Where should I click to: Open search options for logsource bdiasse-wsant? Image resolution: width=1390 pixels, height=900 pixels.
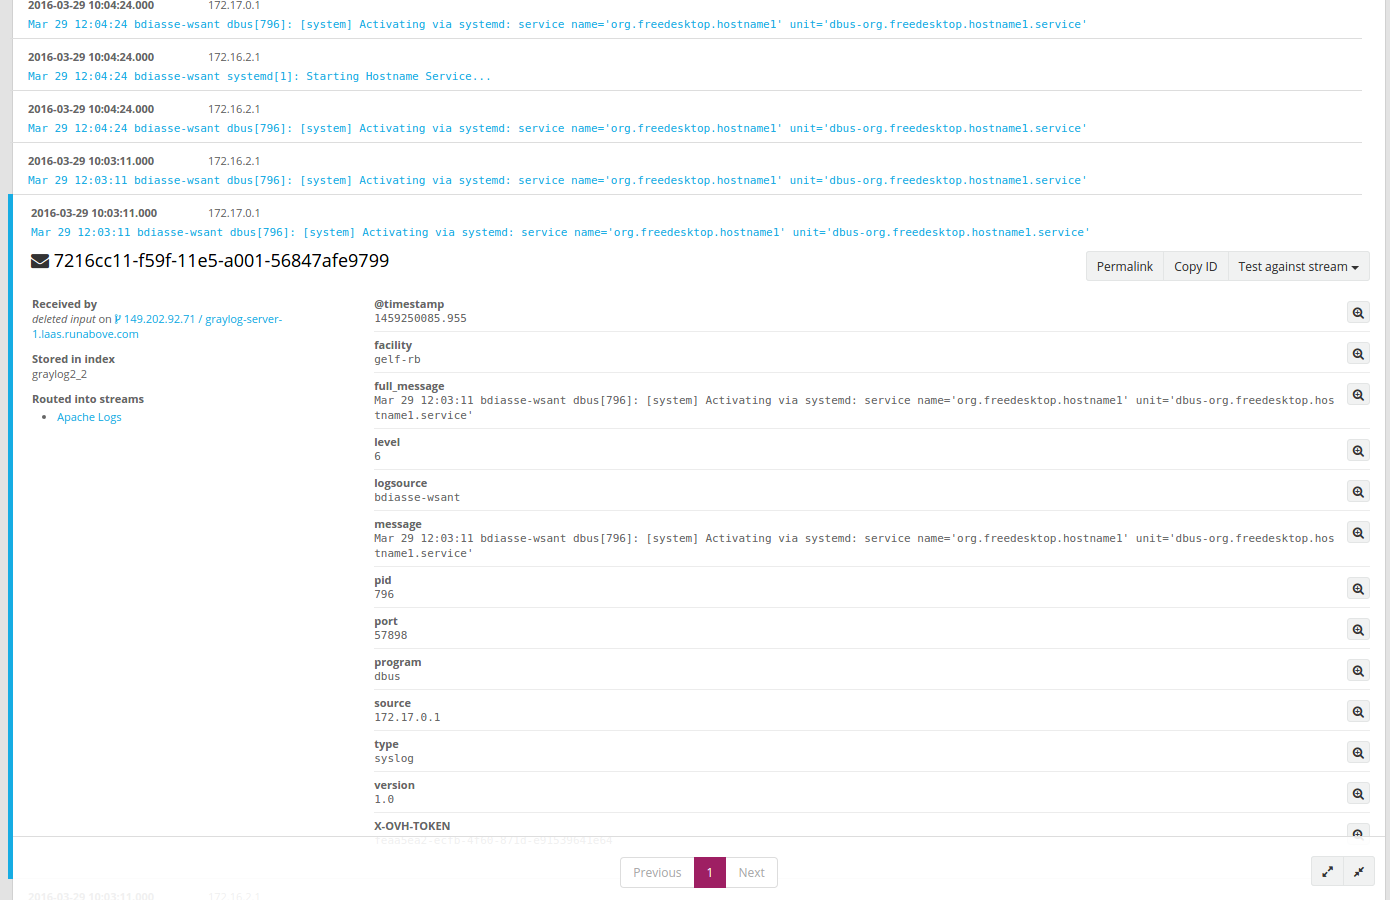coord(1357,491)
